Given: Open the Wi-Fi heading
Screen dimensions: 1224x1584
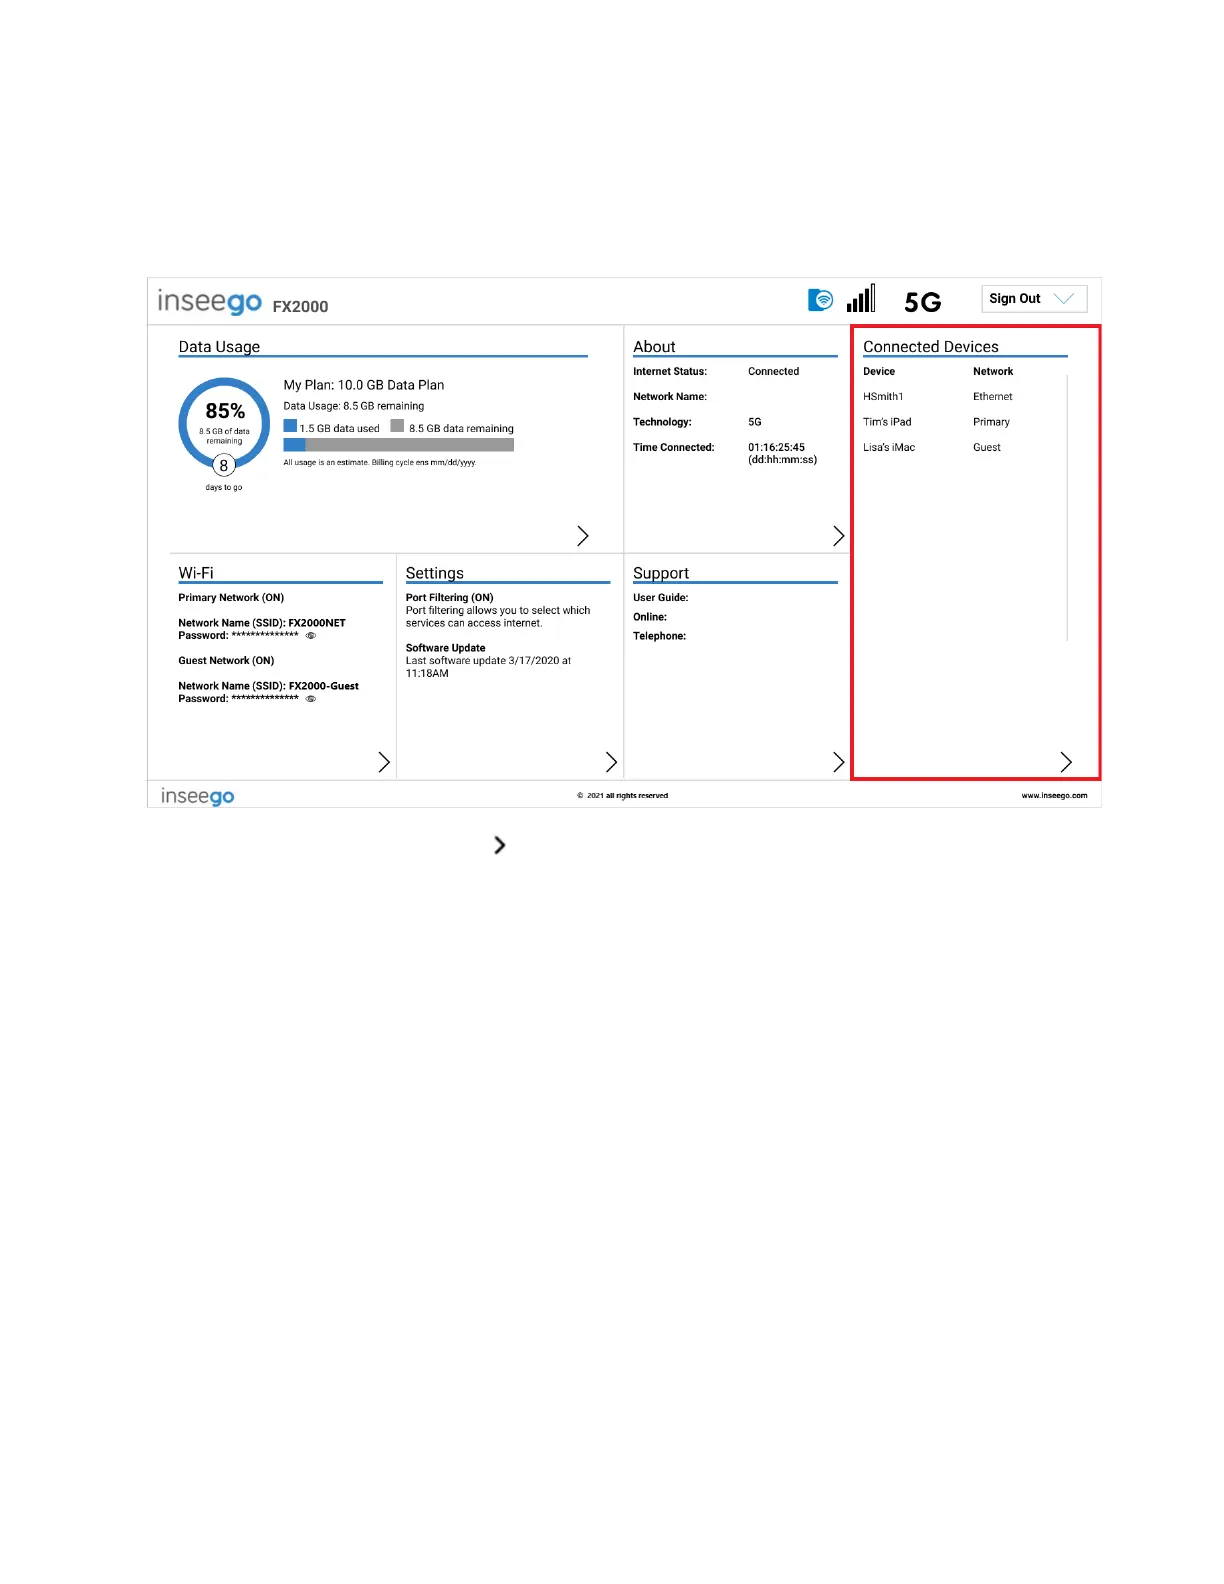Looking at the screenshot, I should point(196,573).
